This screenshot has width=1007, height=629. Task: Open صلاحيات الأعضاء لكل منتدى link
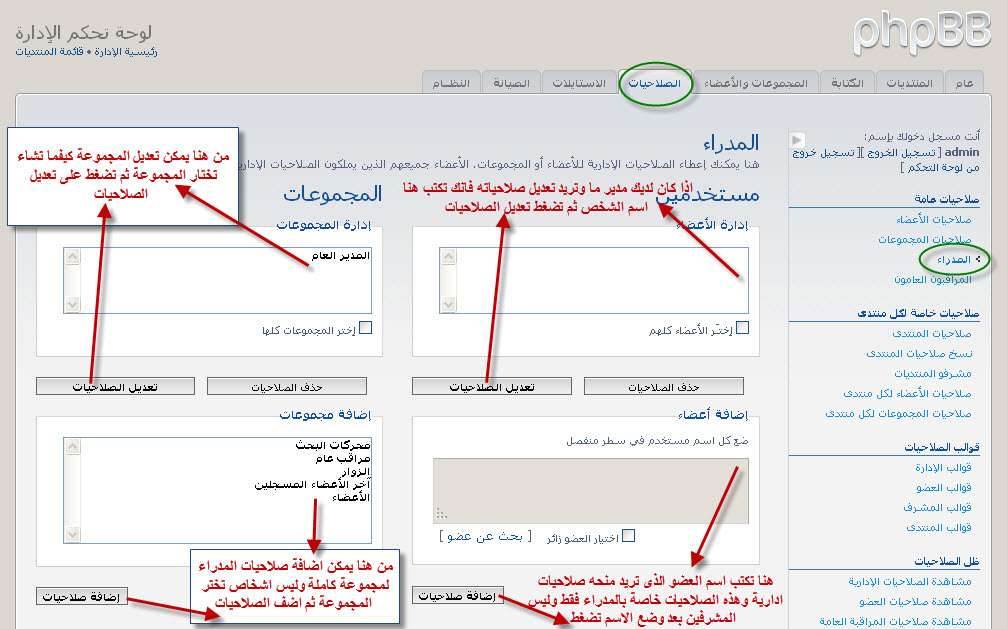point(907,393)
